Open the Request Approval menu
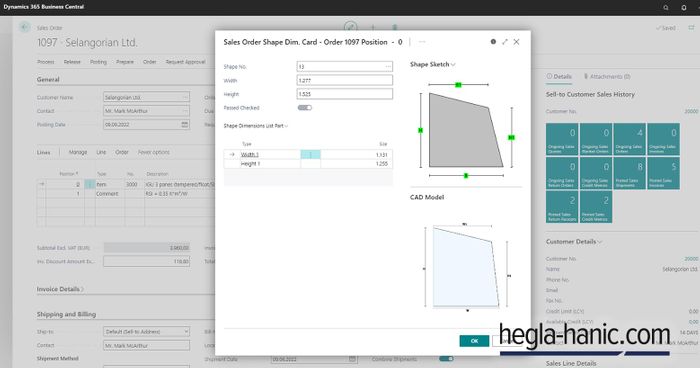Viewport: 700px width, 368px height. (185, 62)
